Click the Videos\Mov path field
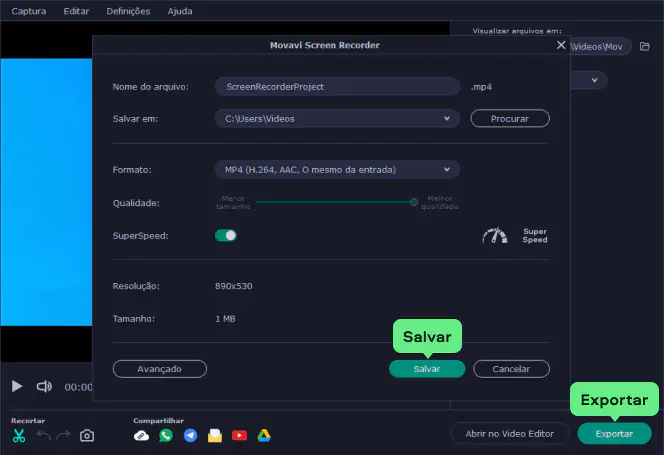 (601, 47)
